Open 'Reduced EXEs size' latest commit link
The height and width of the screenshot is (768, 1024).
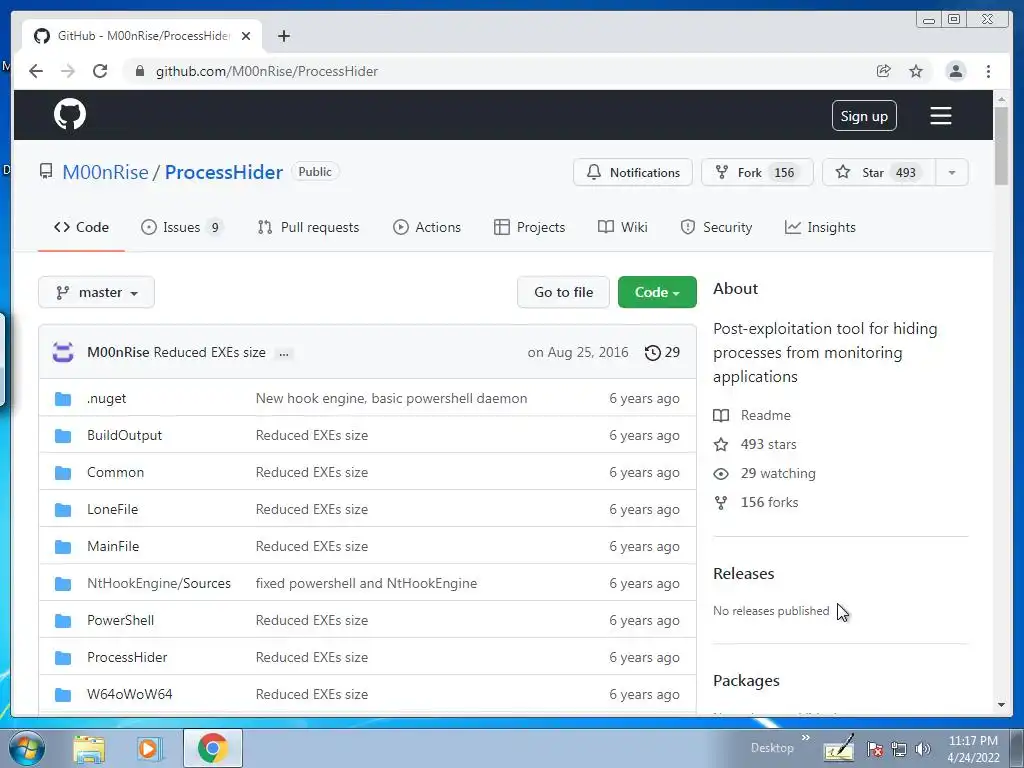point(210,352)
